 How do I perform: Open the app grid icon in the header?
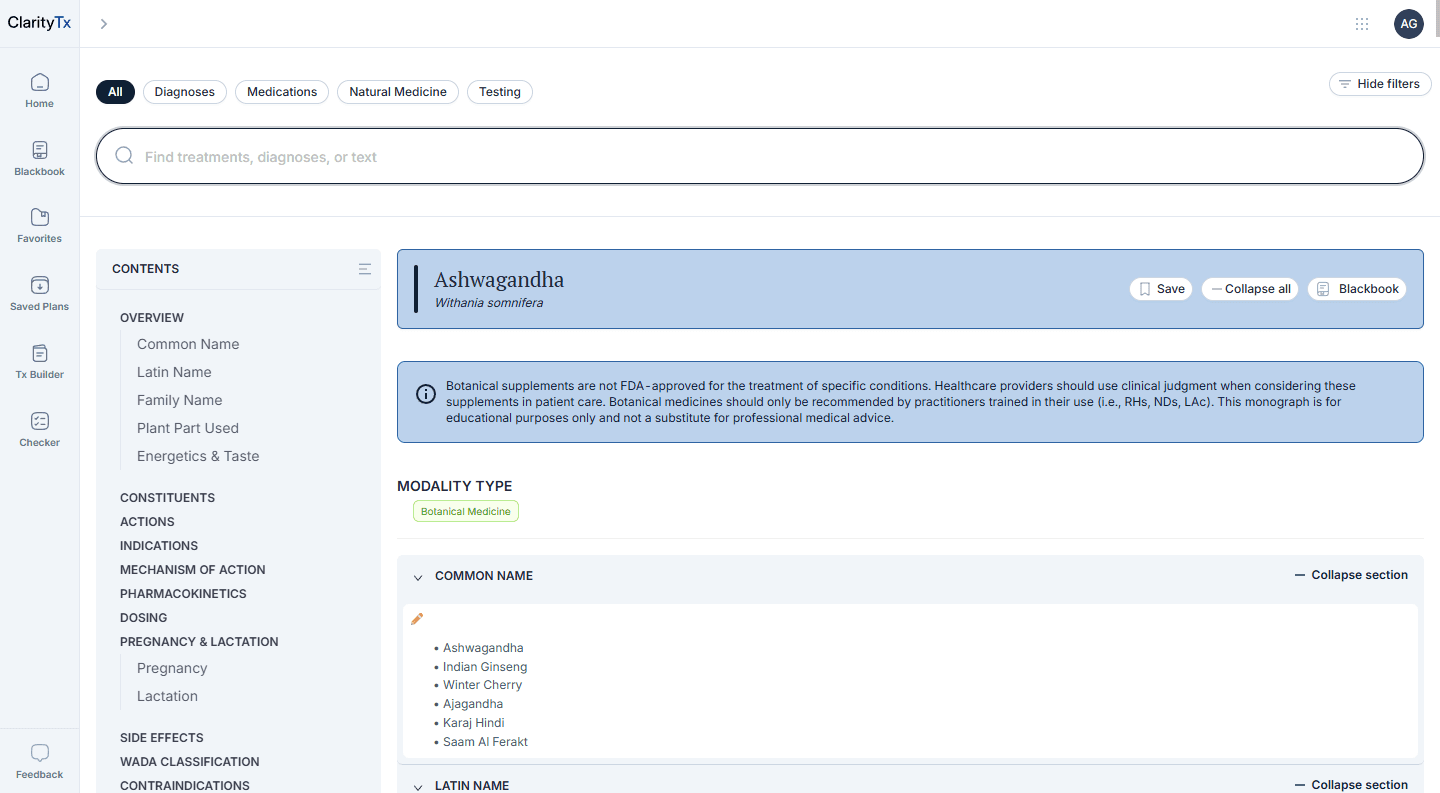1362,24
